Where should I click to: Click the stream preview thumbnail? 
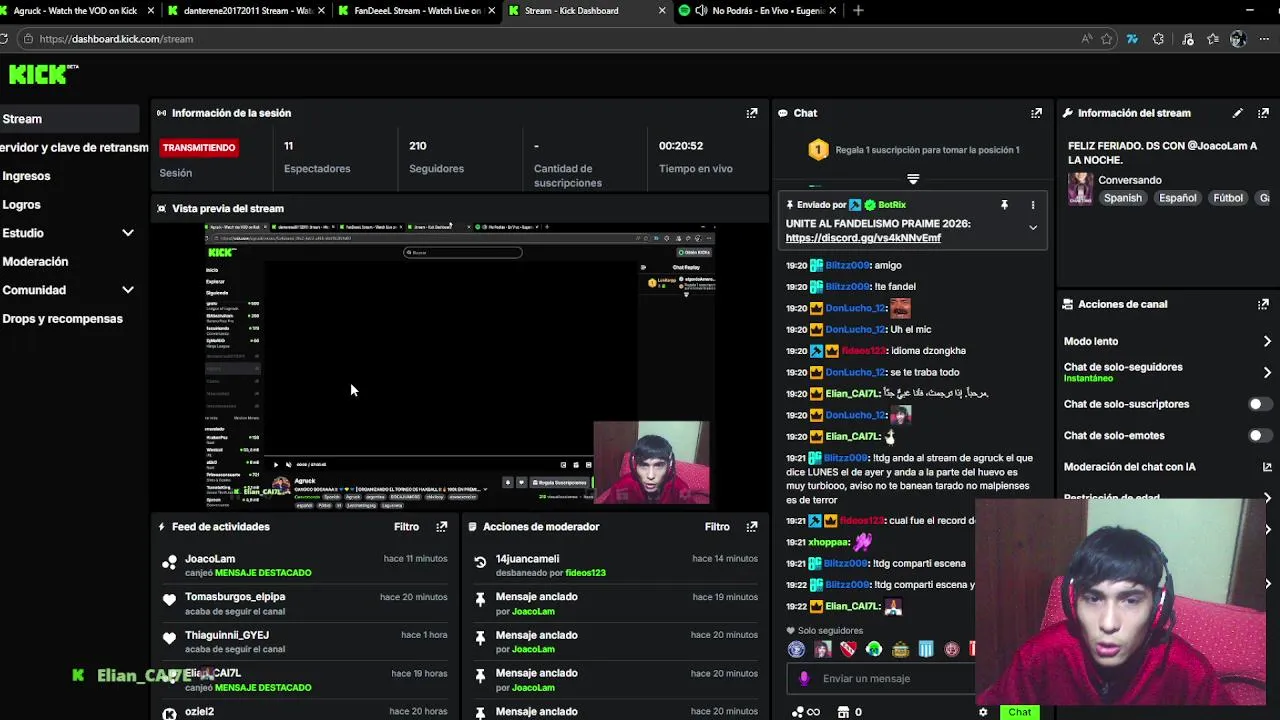(x=460, y=366)
